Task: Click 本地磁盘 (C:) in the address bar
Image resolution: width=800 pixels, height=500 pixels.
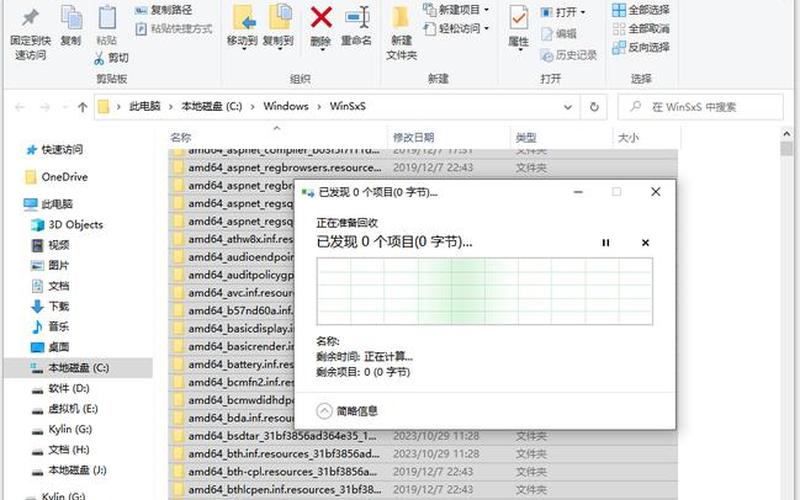Action: click(x=212, y=106)
